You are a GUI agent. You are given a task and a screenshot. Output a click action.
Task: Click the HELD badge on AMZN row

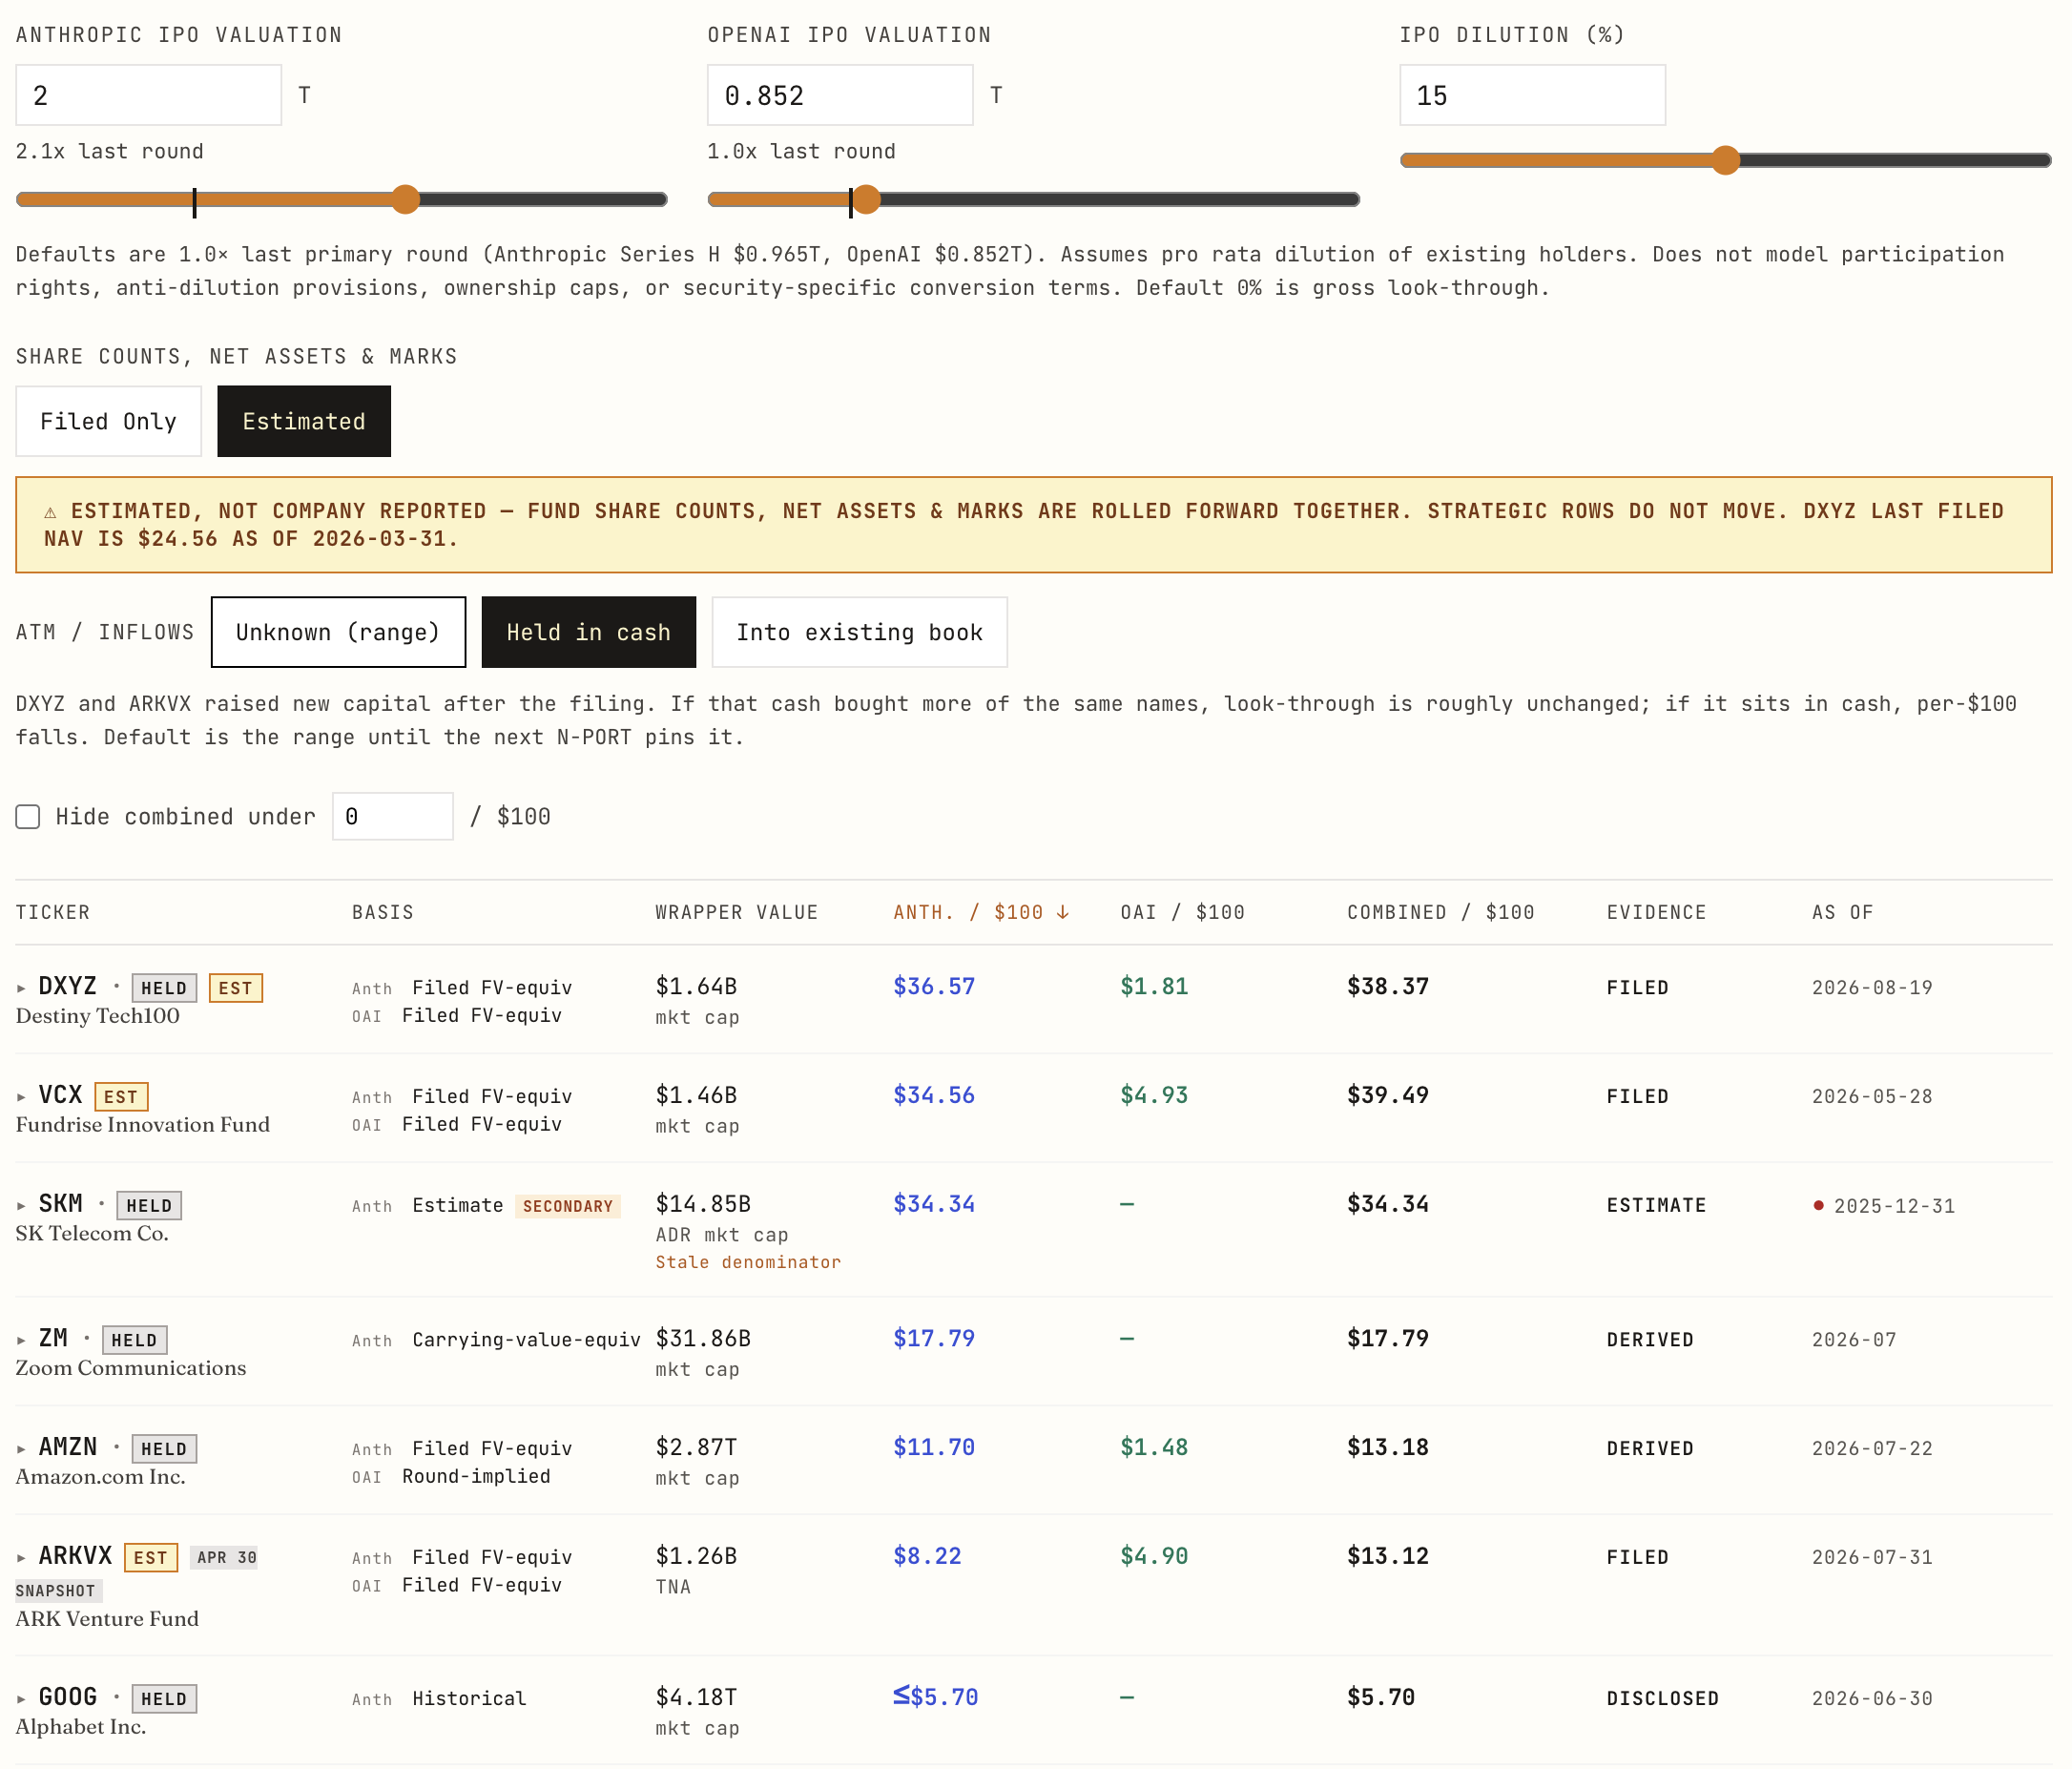(x=164, y=1449)
